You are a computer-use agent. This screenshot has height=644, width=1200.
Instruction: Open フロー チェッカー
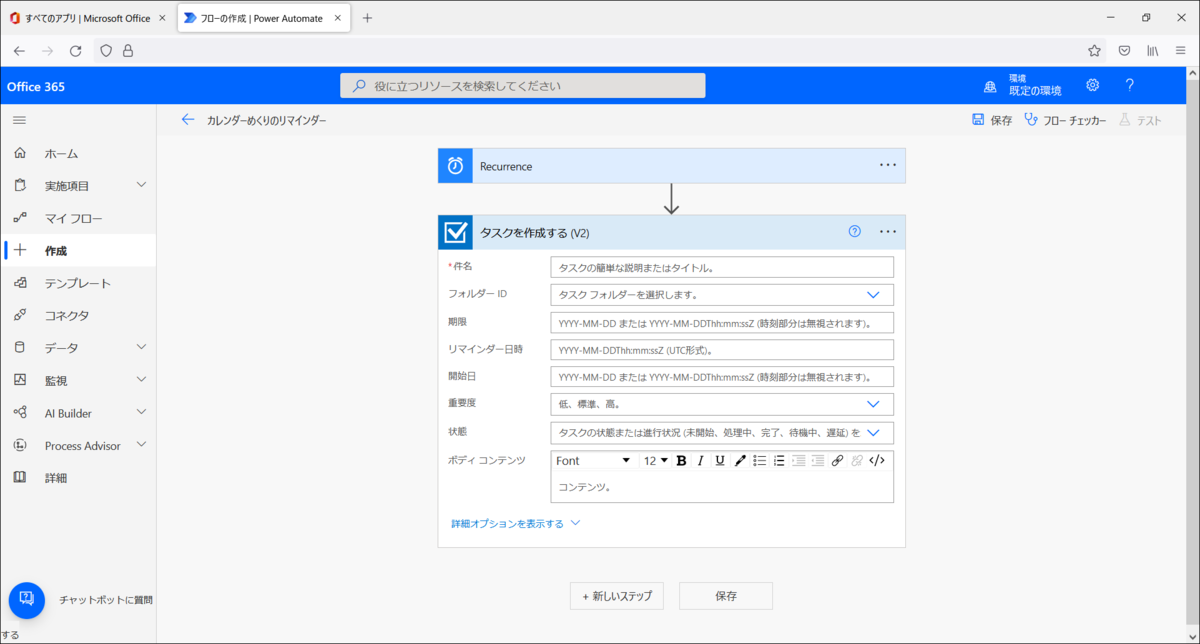[1065, 120]
